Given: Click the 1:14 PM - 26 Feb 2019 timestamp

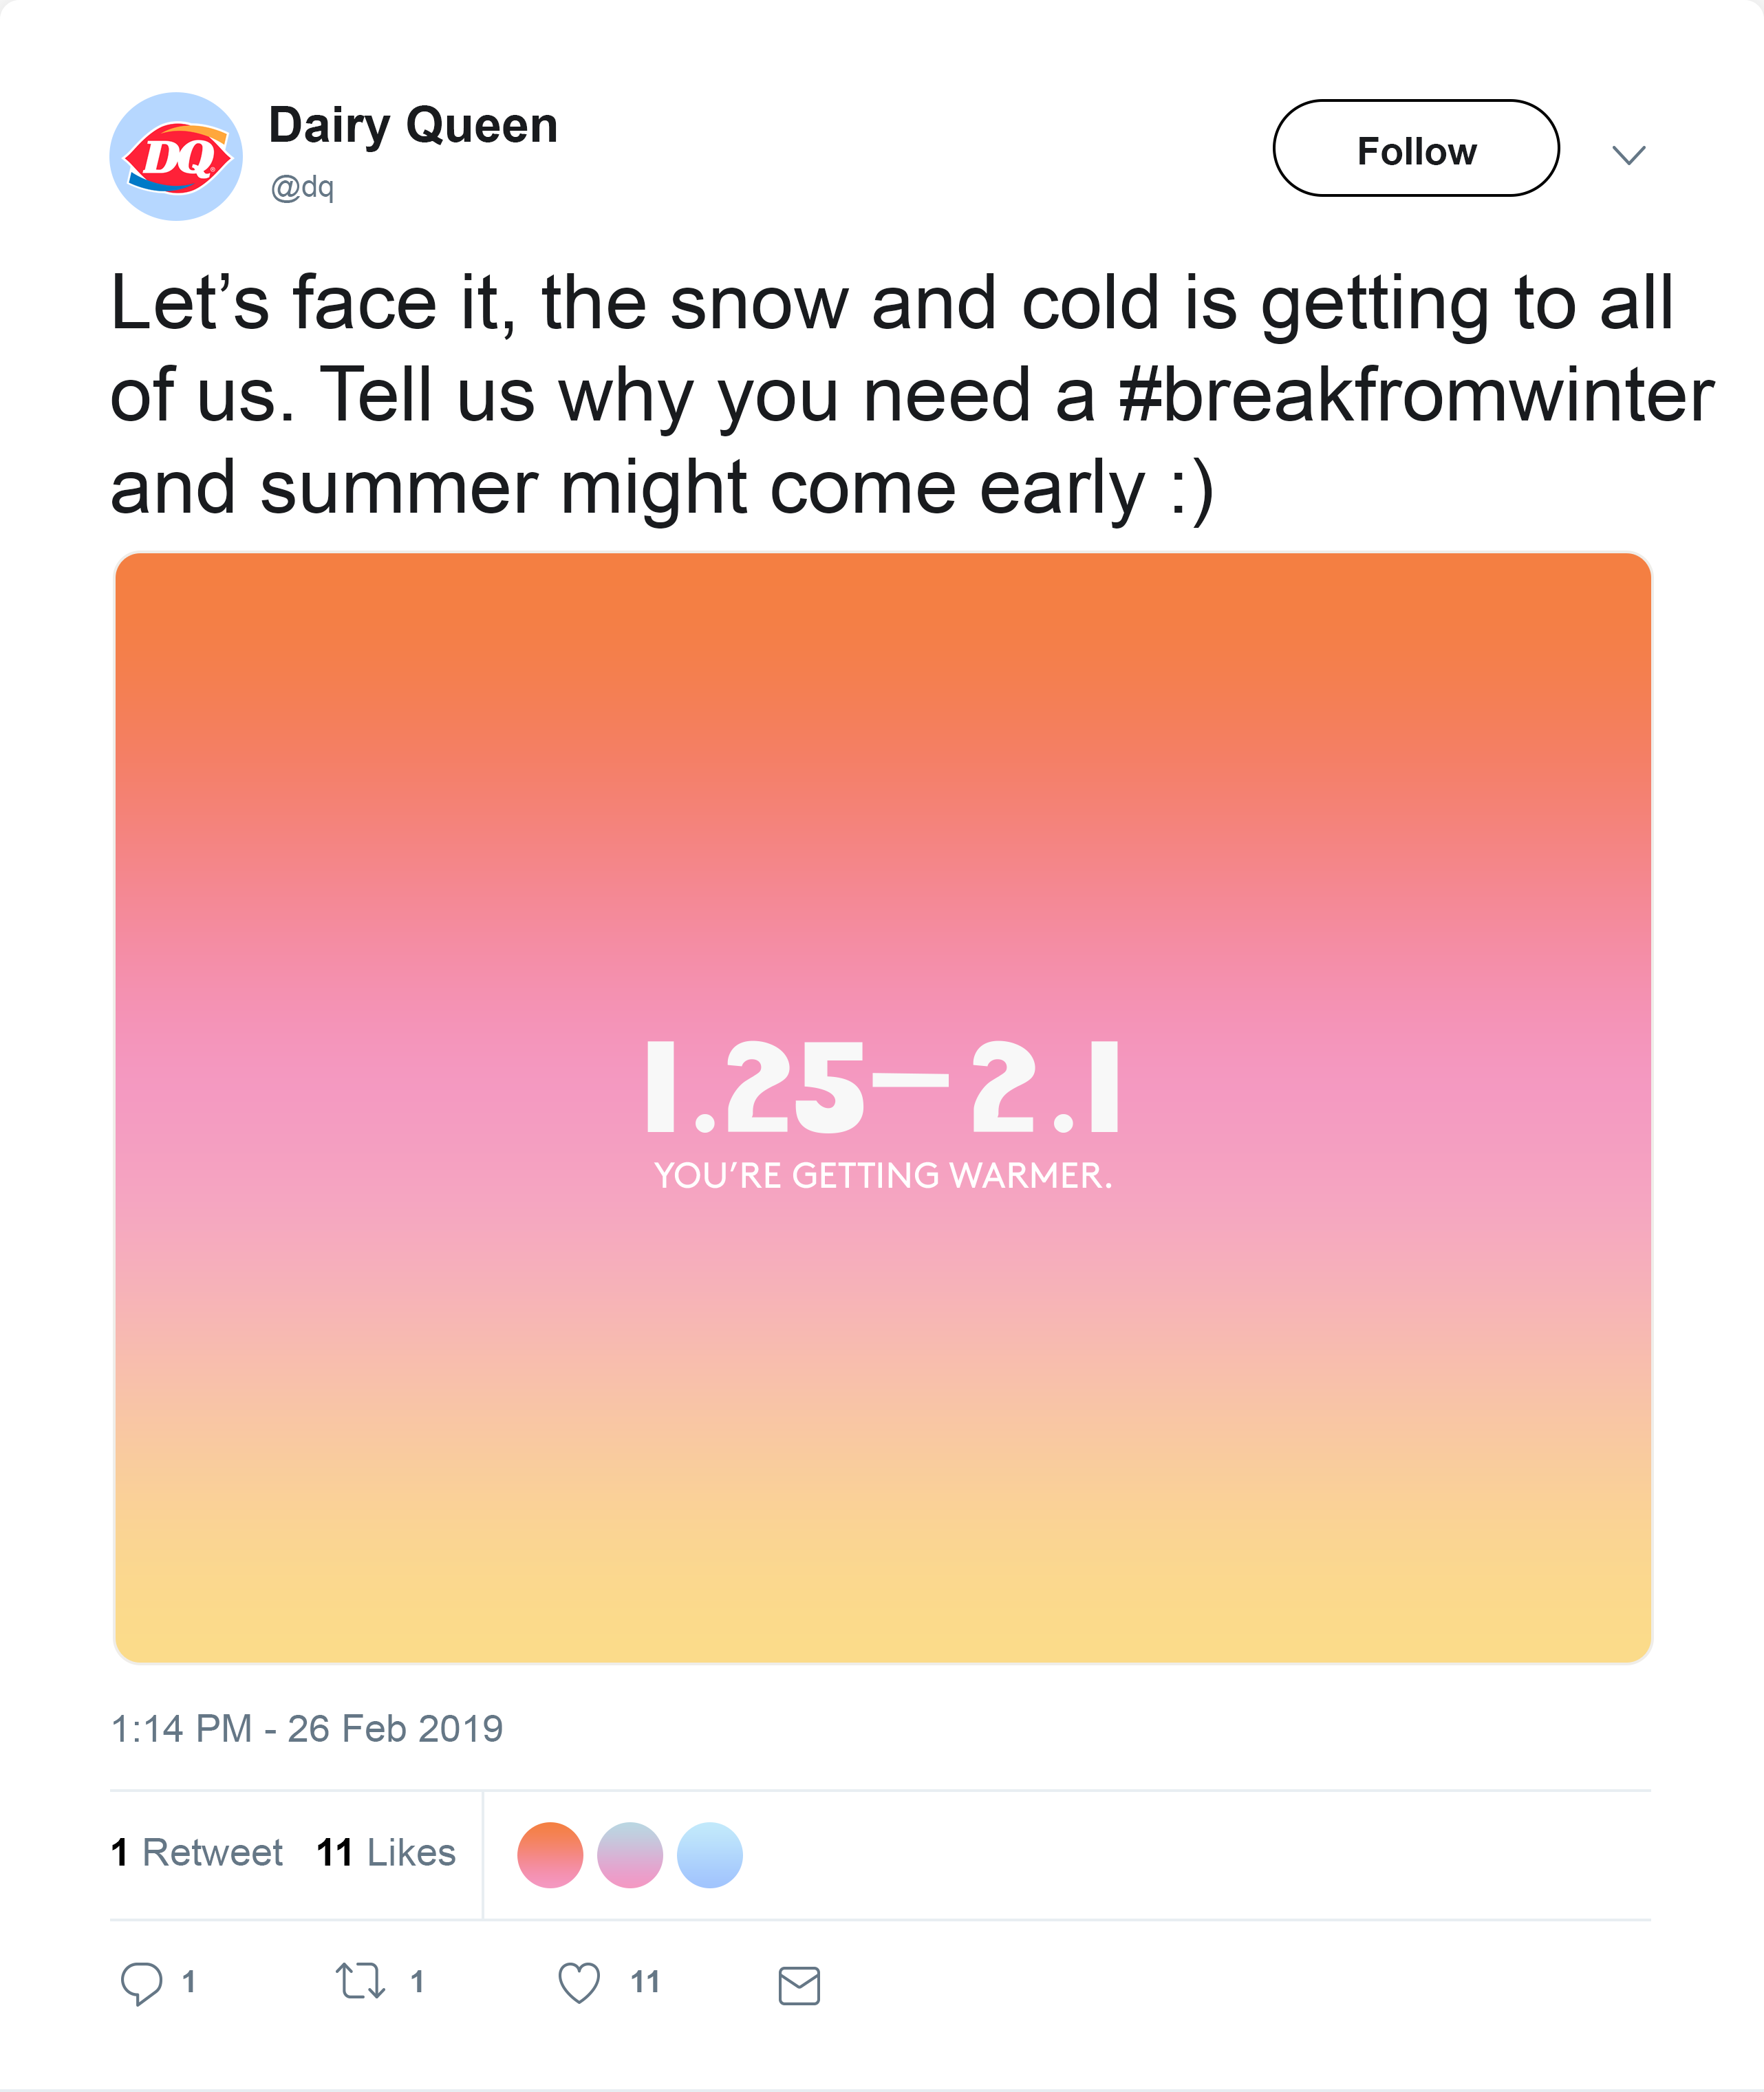Looking at the screenshot, I should click(307, 1729).
